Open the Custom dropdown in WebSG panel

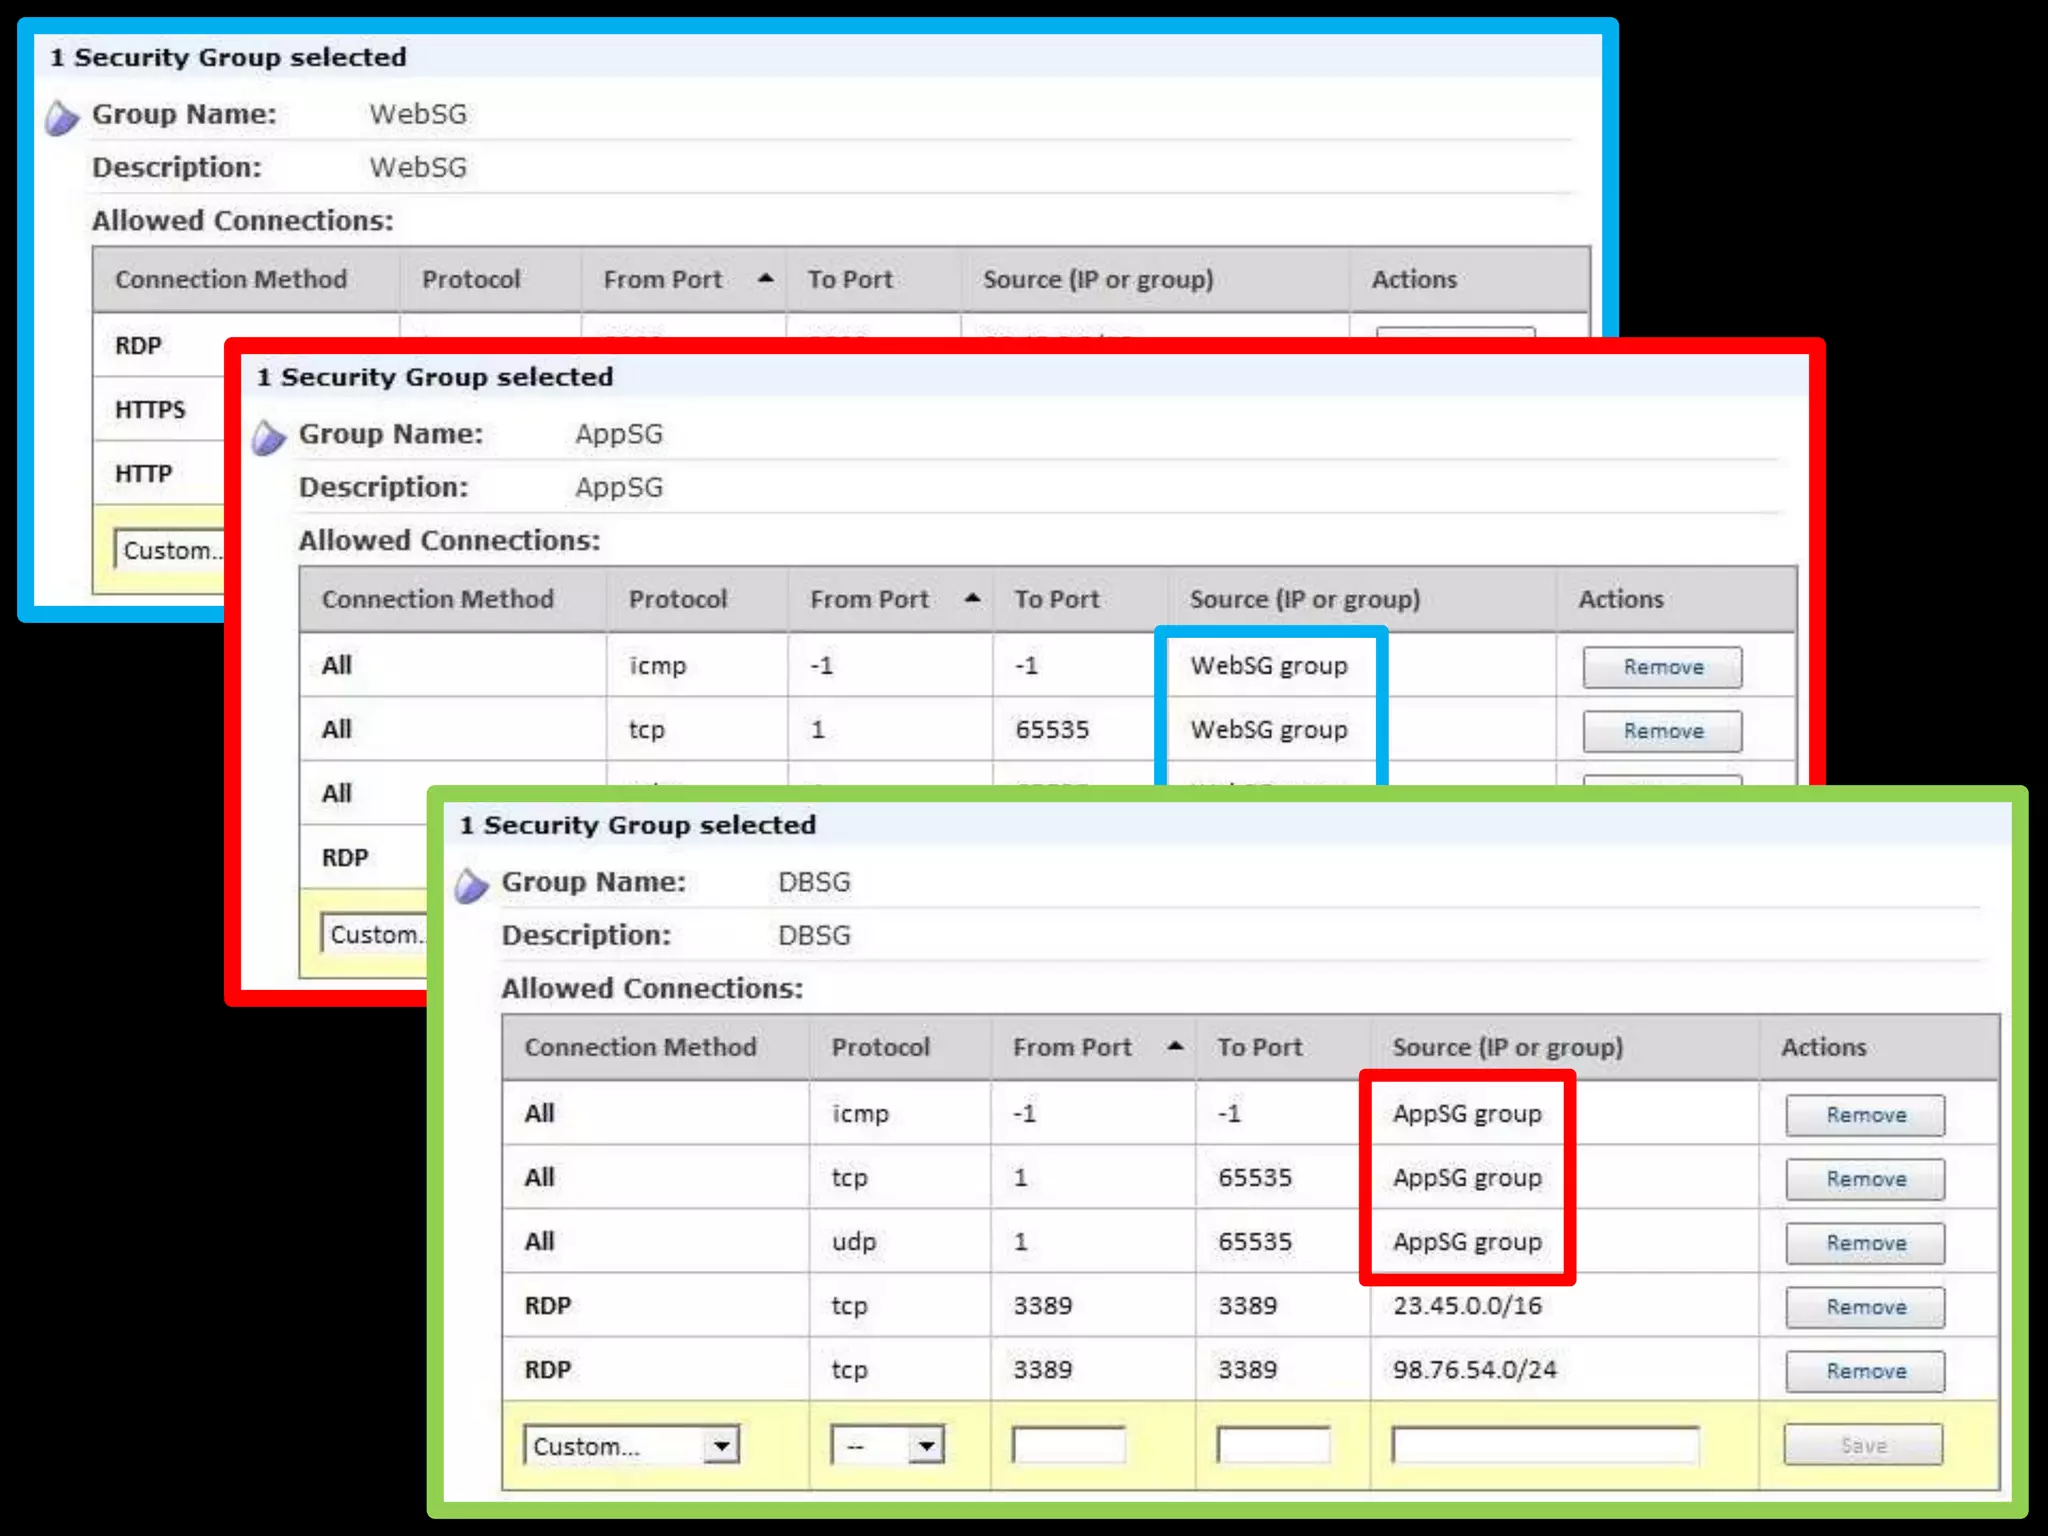click(170, 550)
